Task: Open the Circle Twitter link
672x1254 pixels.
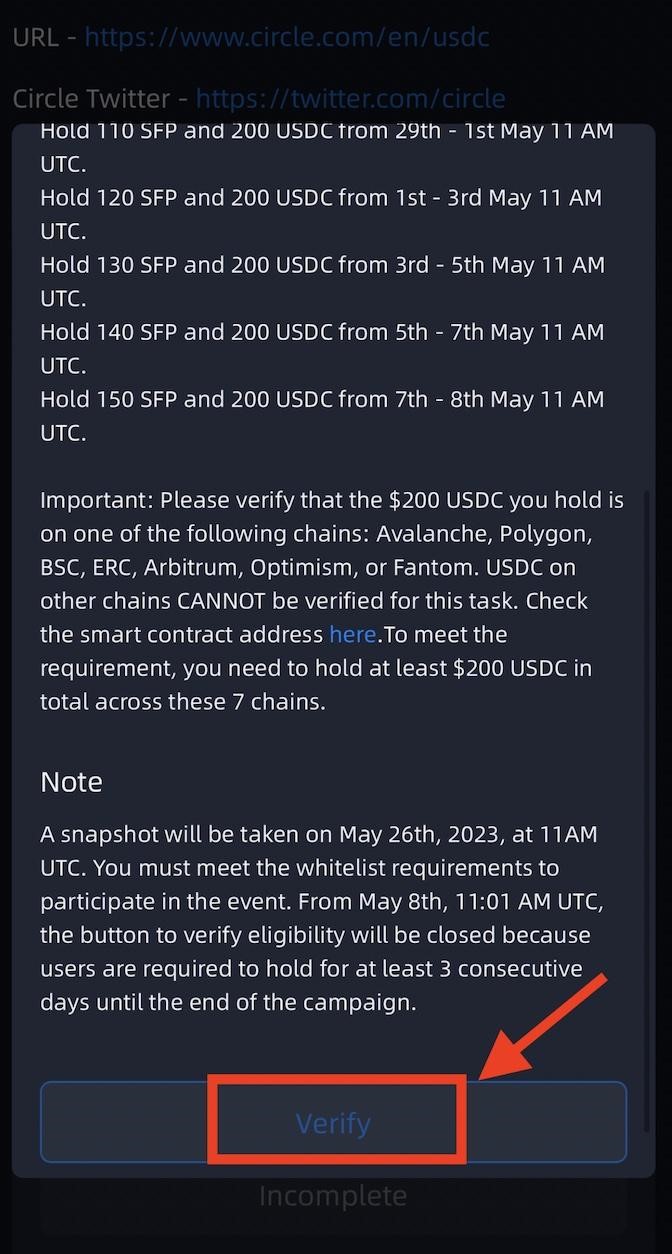Action: (x=350, y=98)
